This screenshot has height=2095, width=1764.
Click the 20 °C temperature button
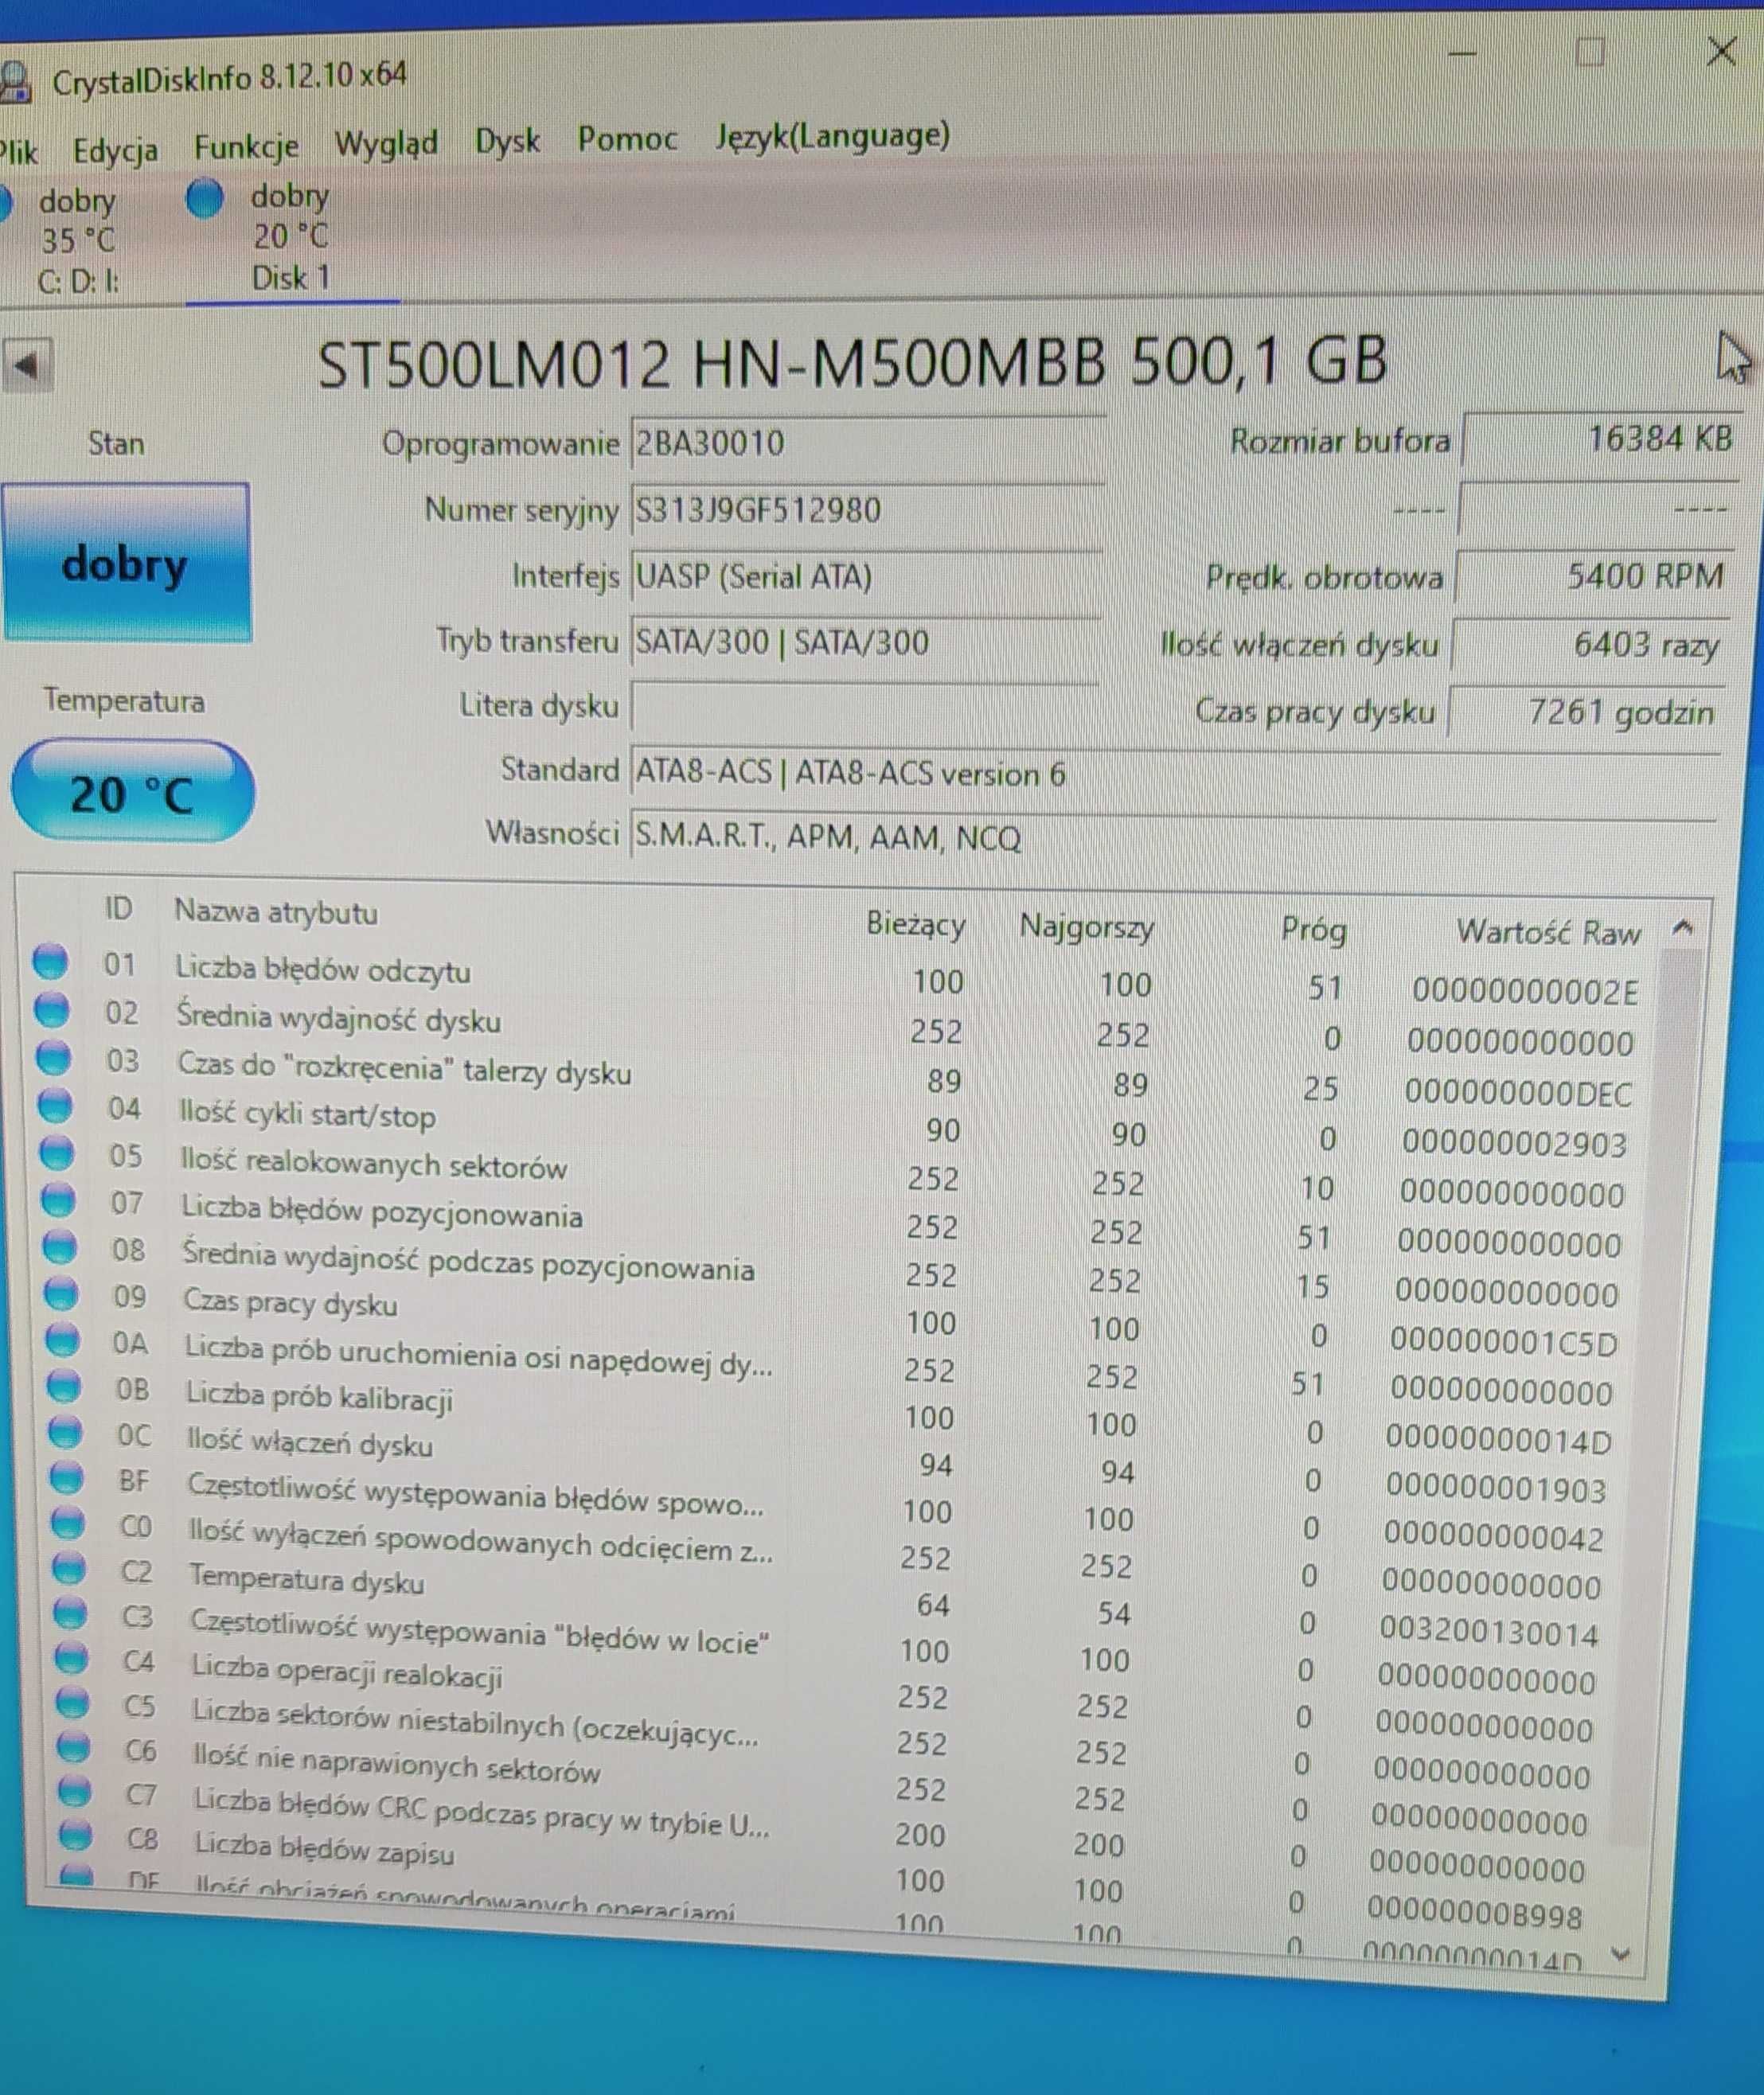coord(132,793)
